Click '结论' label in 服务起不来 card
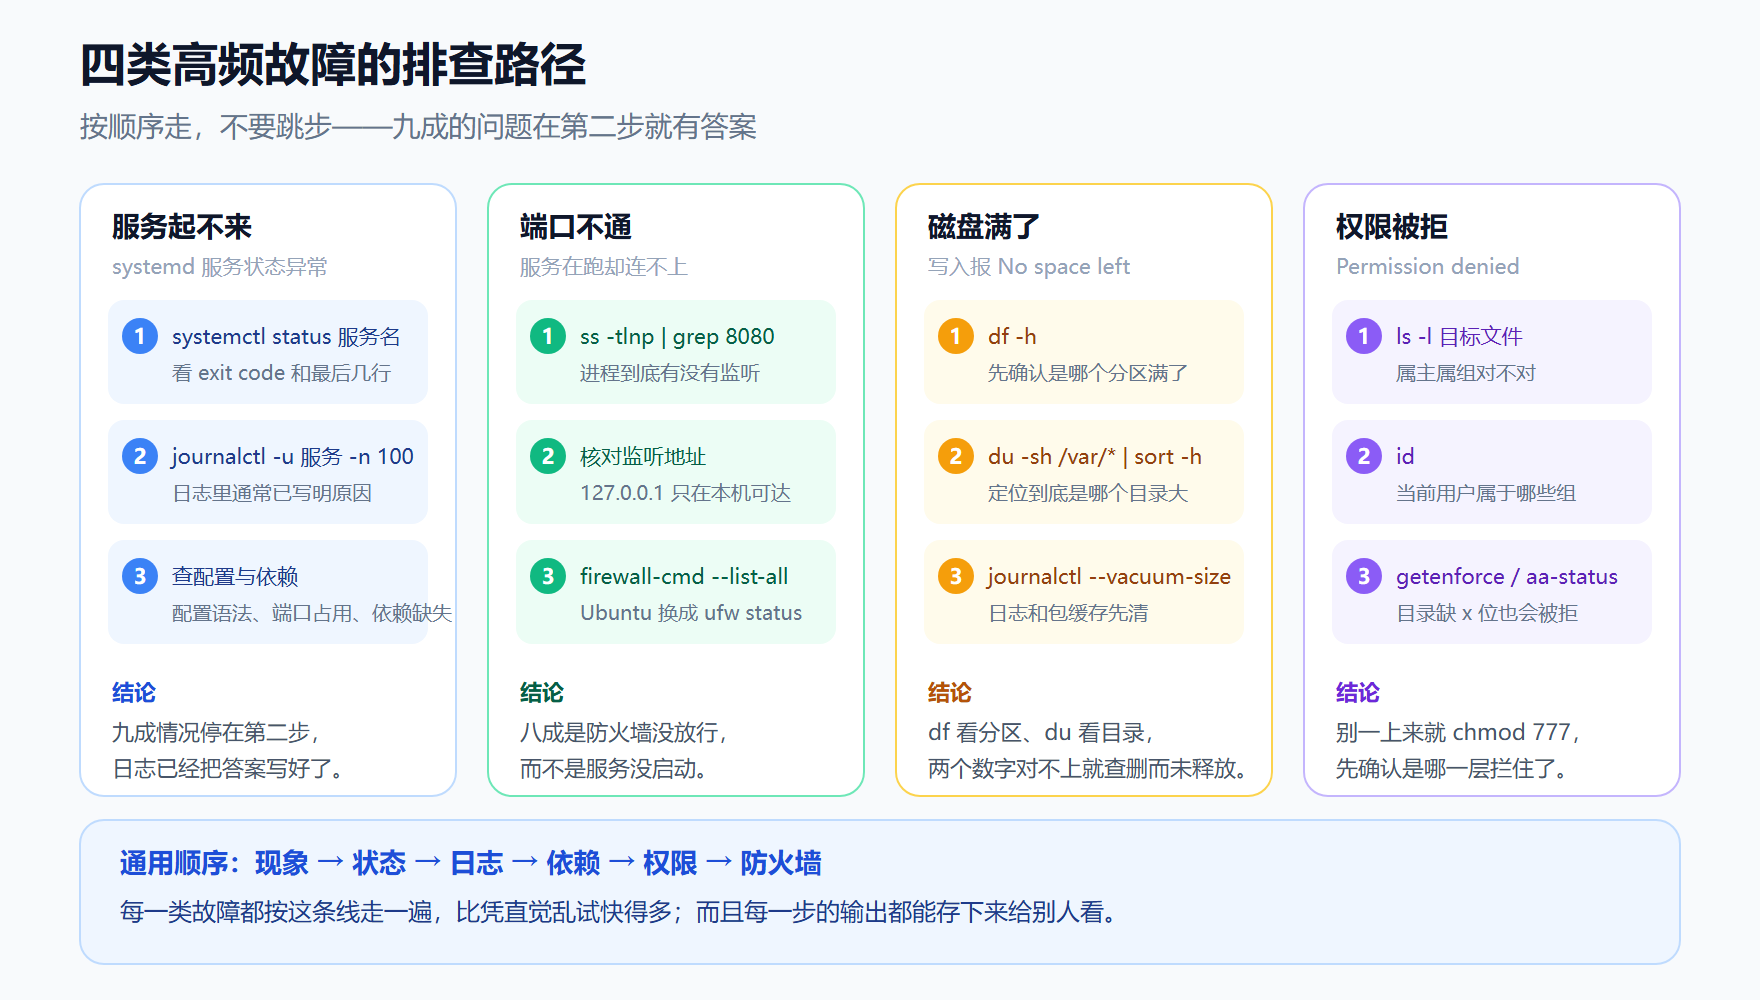This screenshot has height=1000, width=1760. click(x=134, y=692)
